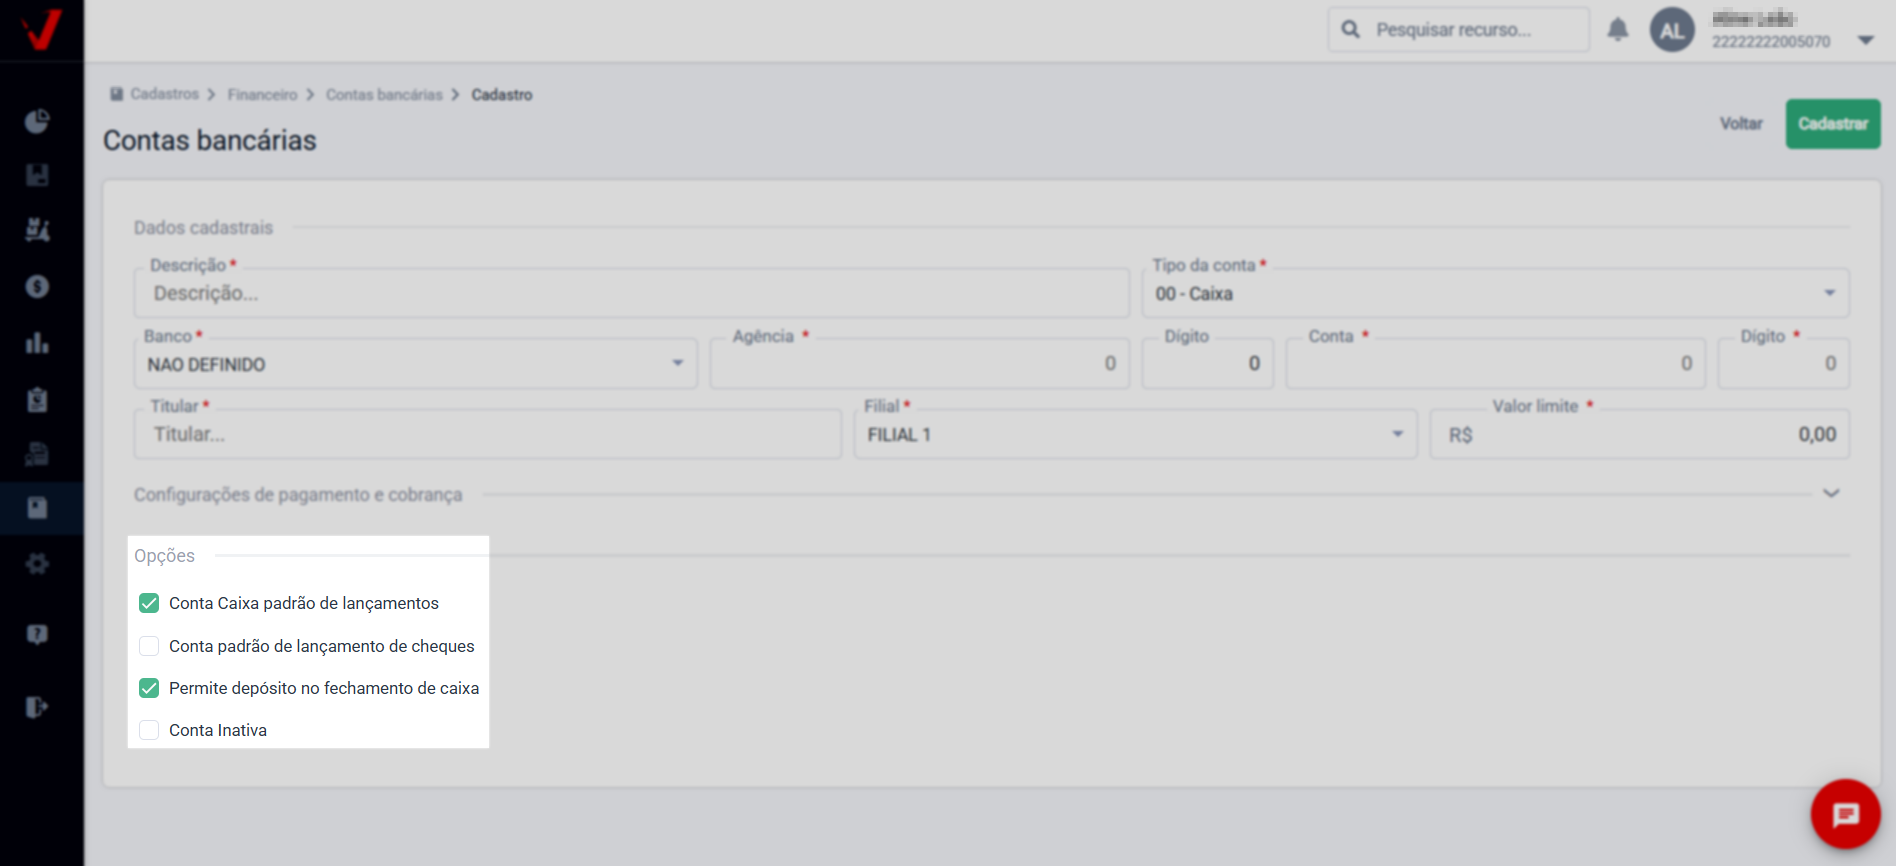Viewport: 1896px width, 866px height.
Task: Click the red V logo in the sidebar
Action: 41,29
